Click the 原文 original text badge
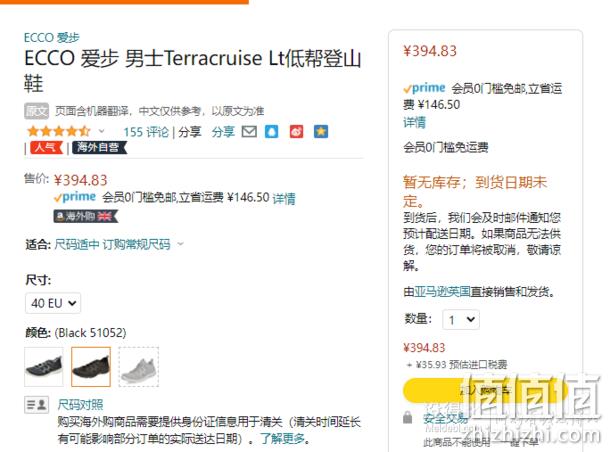The image size is (610, 452). pos(37,111)
